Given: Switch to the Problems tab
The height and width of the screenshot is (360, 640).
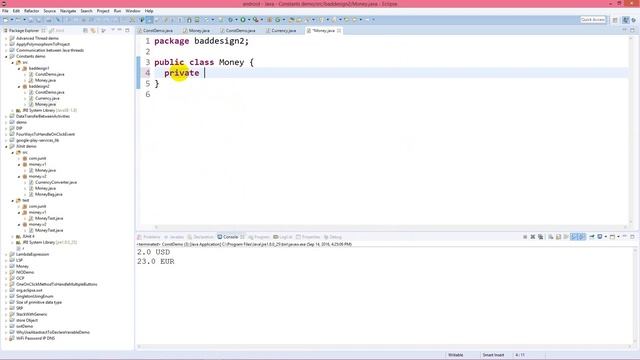Looking at the screenshot, I should click(x=149, y=237).
